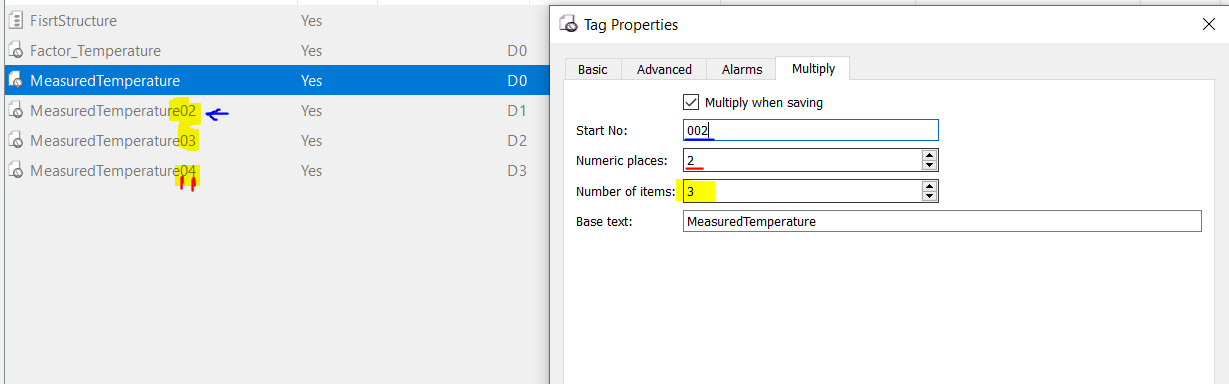Go to the Alarms tab

[742, 69]
